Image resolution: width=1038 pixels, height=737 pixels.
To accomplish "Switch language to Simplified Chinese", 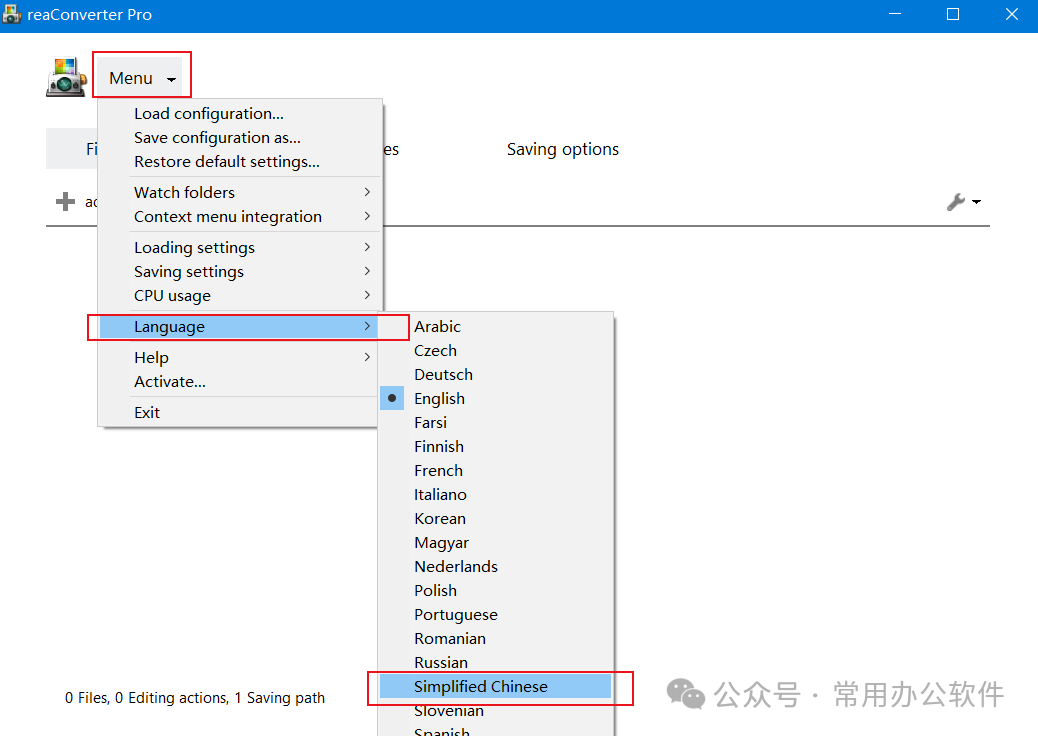I will (x=481, y=687).
